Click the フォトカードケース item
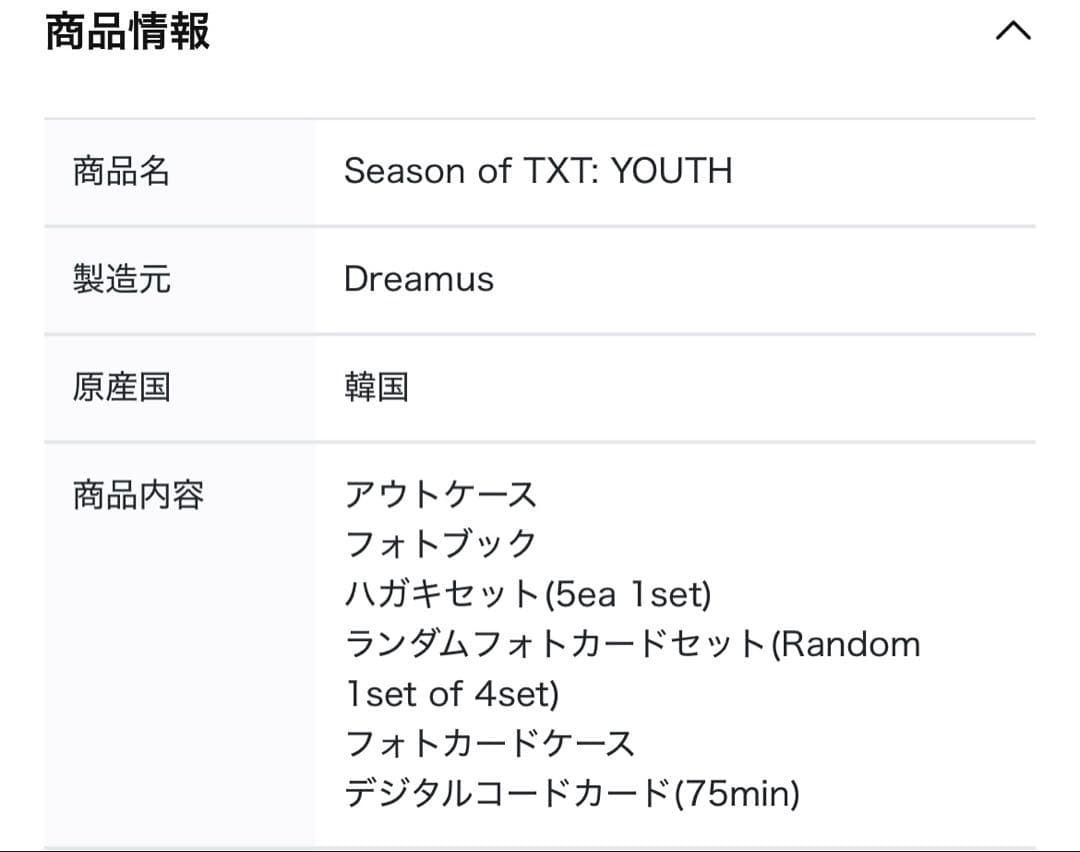The image size is (1080, 852). point(488,744)
